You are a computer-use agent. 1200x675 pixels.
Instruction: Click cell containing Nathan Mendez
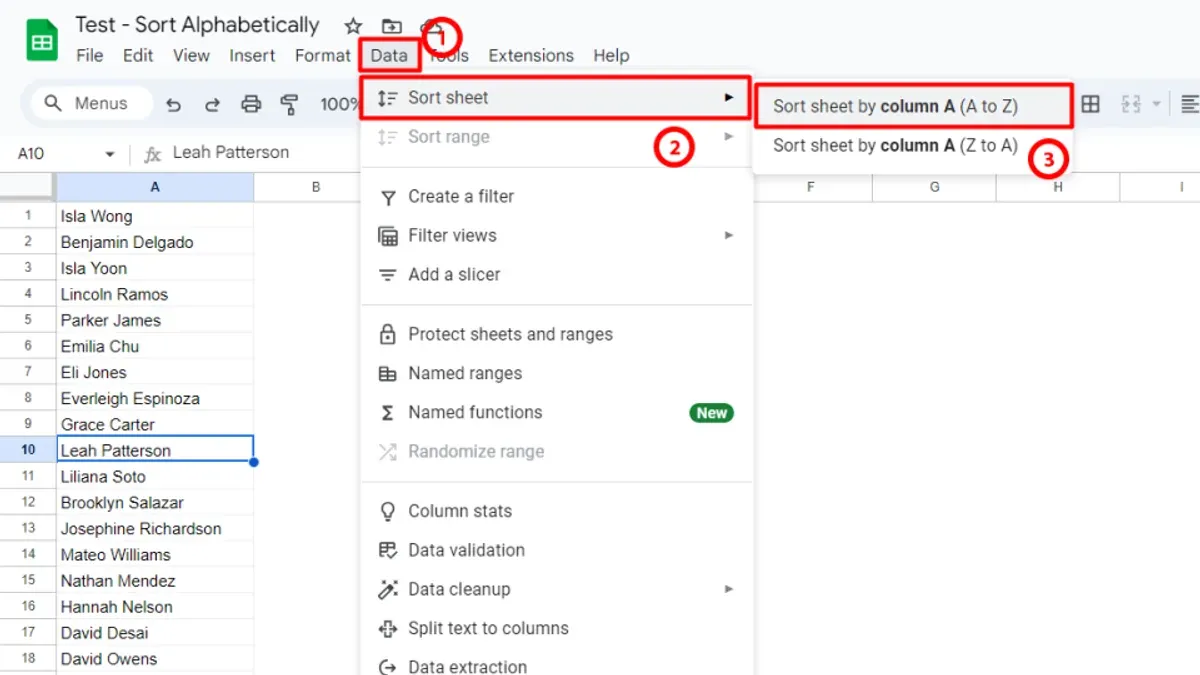[155, 581]
